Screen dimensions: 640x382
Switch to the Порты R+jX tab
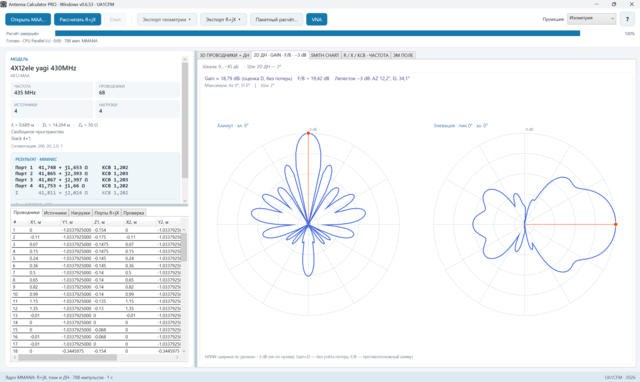107,213
